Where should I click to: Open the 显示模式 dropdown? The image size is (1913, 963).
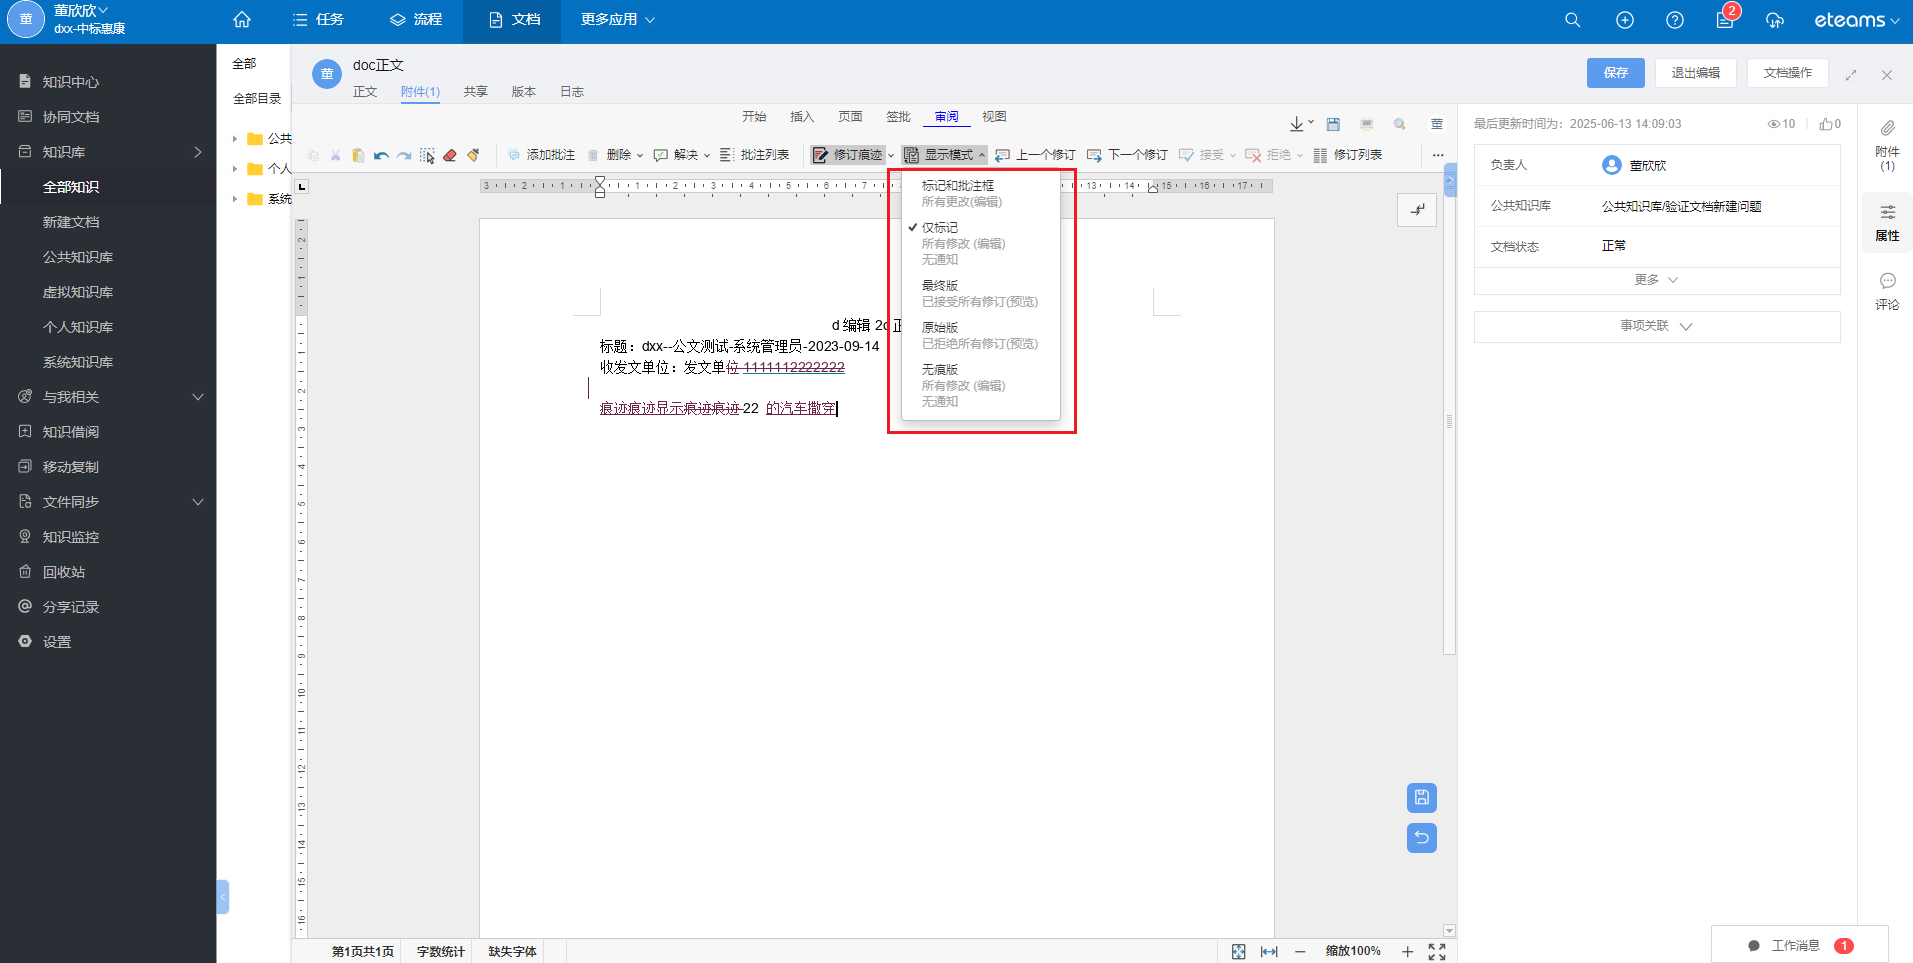945,155
